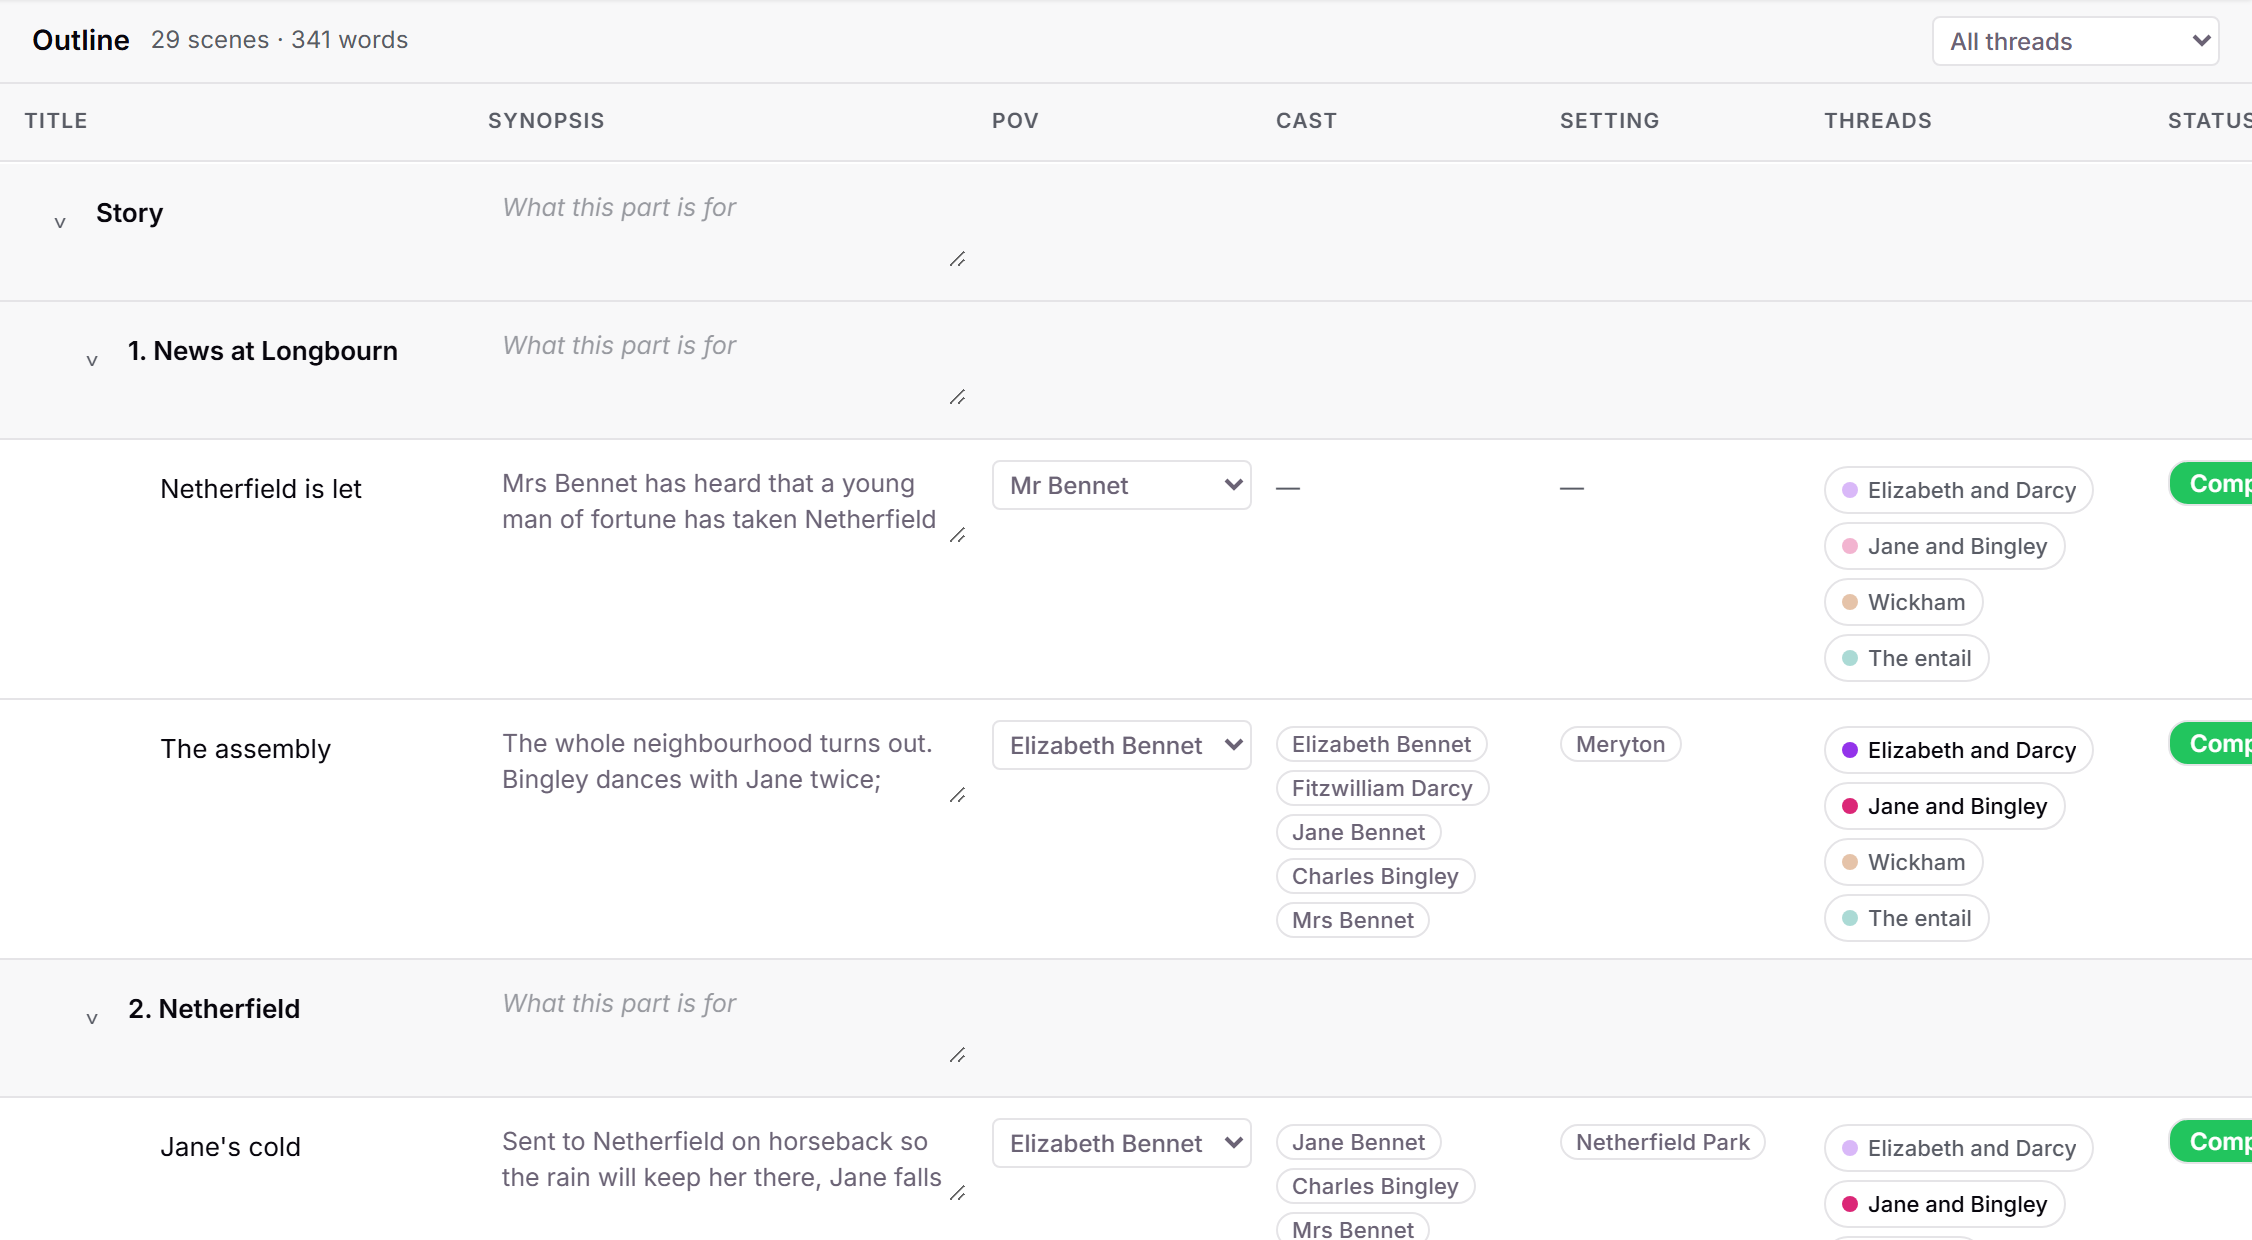Click the Netherfield Park setting chip
2252x1240 pixels.
click(x=1662, y=1142)
